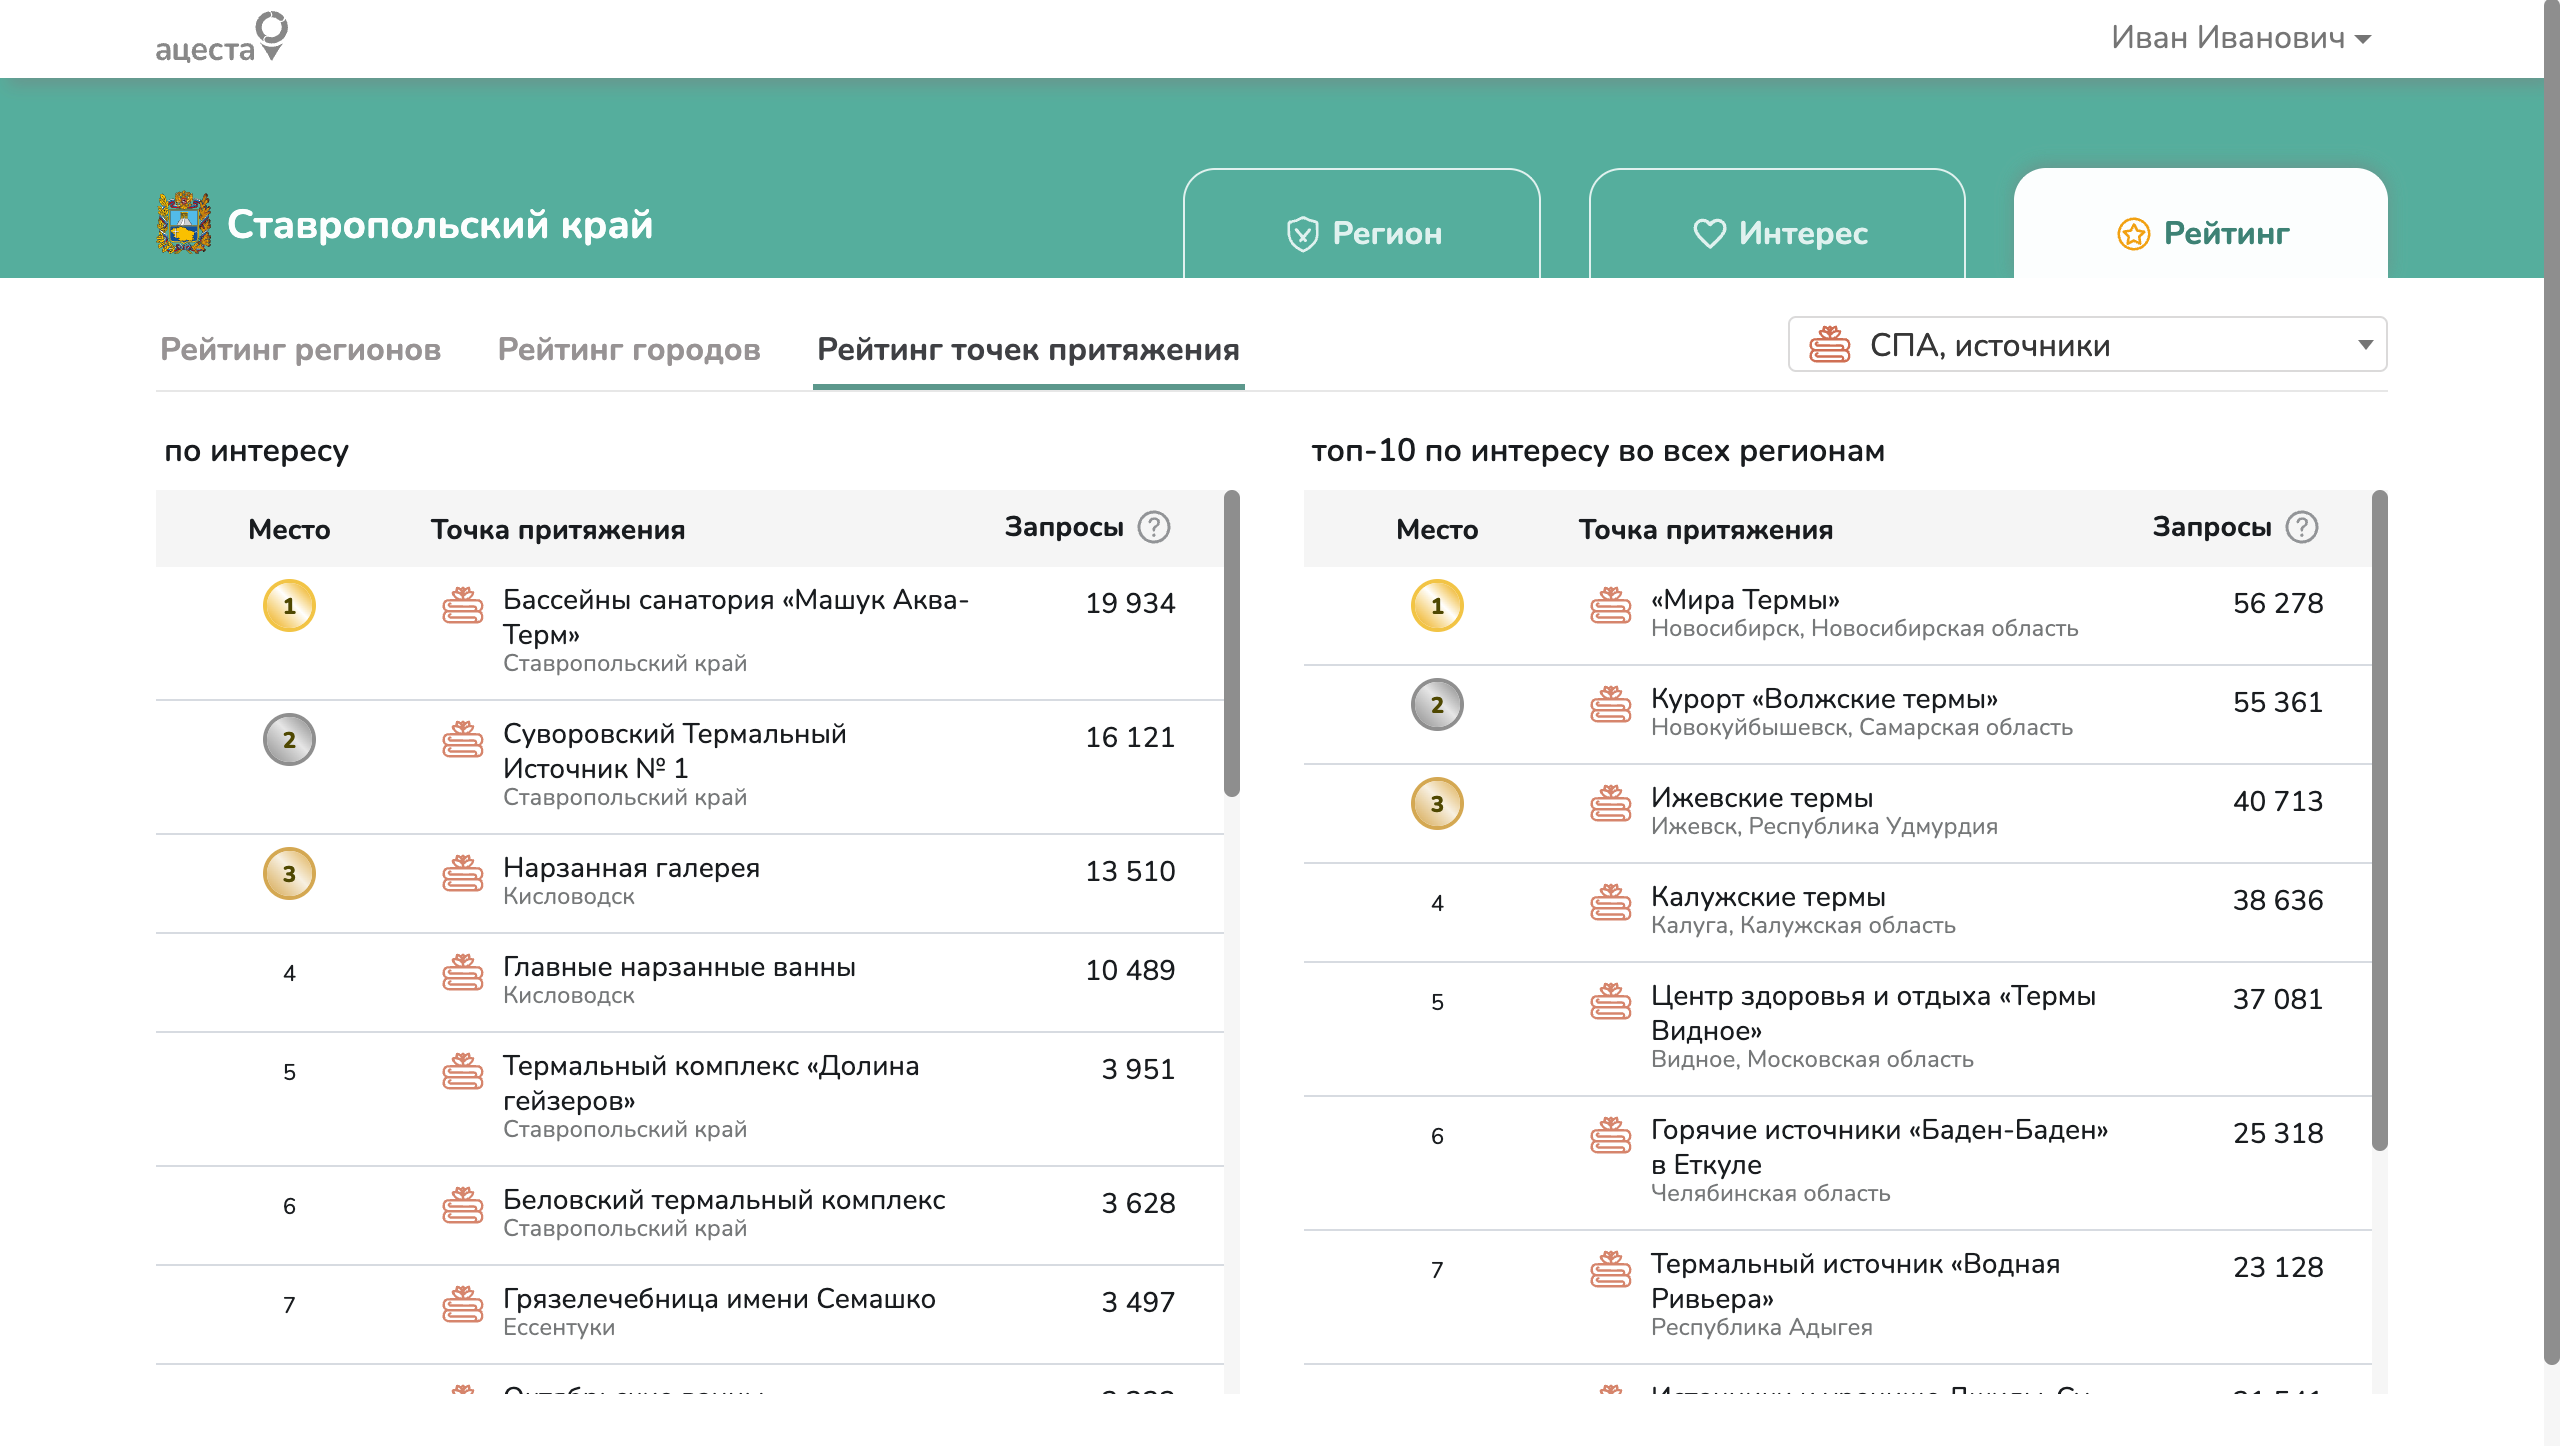This screenshot has height=1446, width=2560.
Task: Click the 3 951 requests value
Action: coord(1138,1070)
